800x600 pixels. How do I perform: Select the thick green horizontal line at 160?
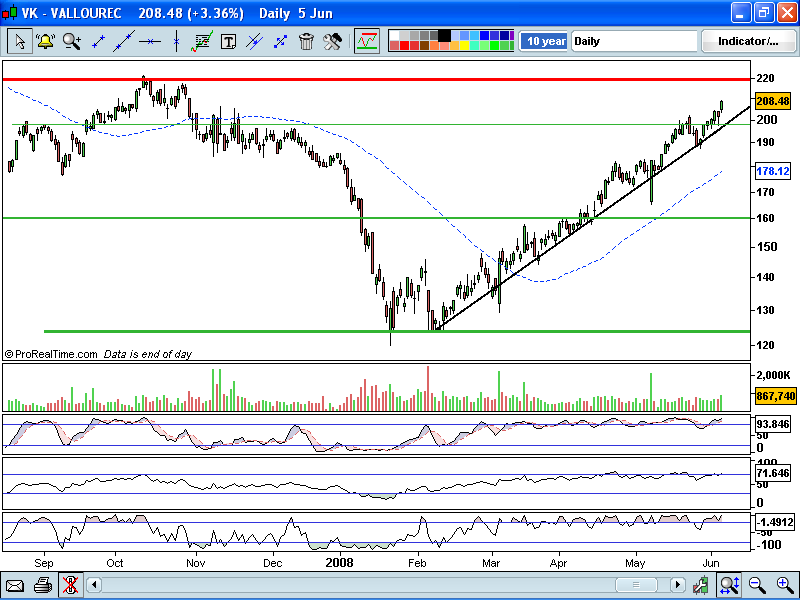[377, 218]
